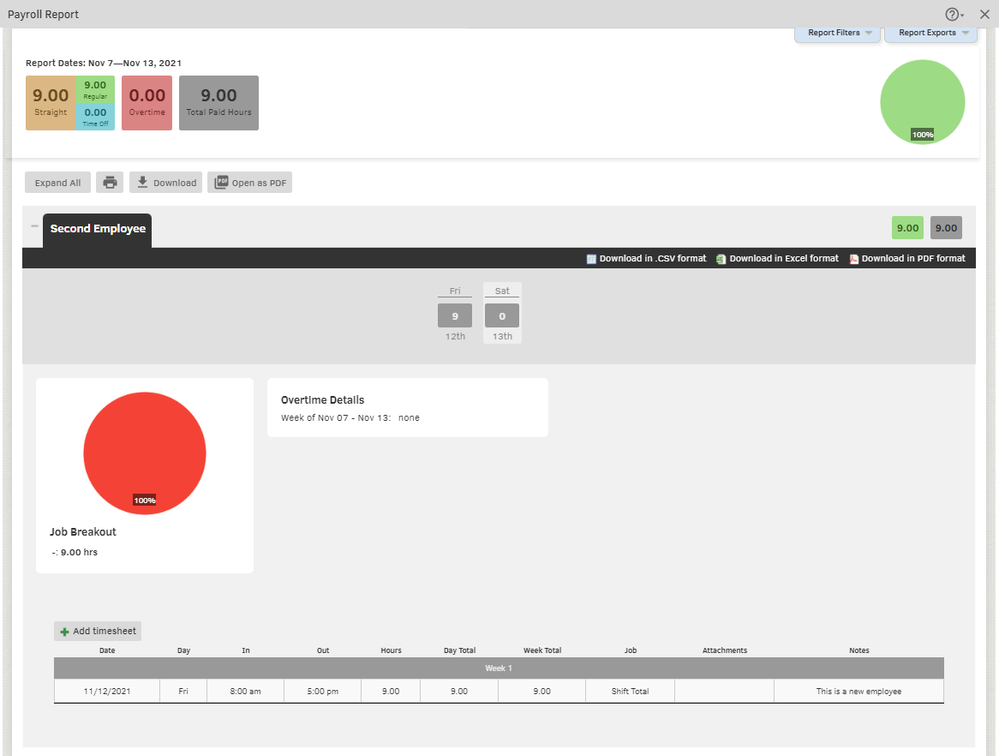
Task: Click the Attachments column header
Action: point(724,650)
